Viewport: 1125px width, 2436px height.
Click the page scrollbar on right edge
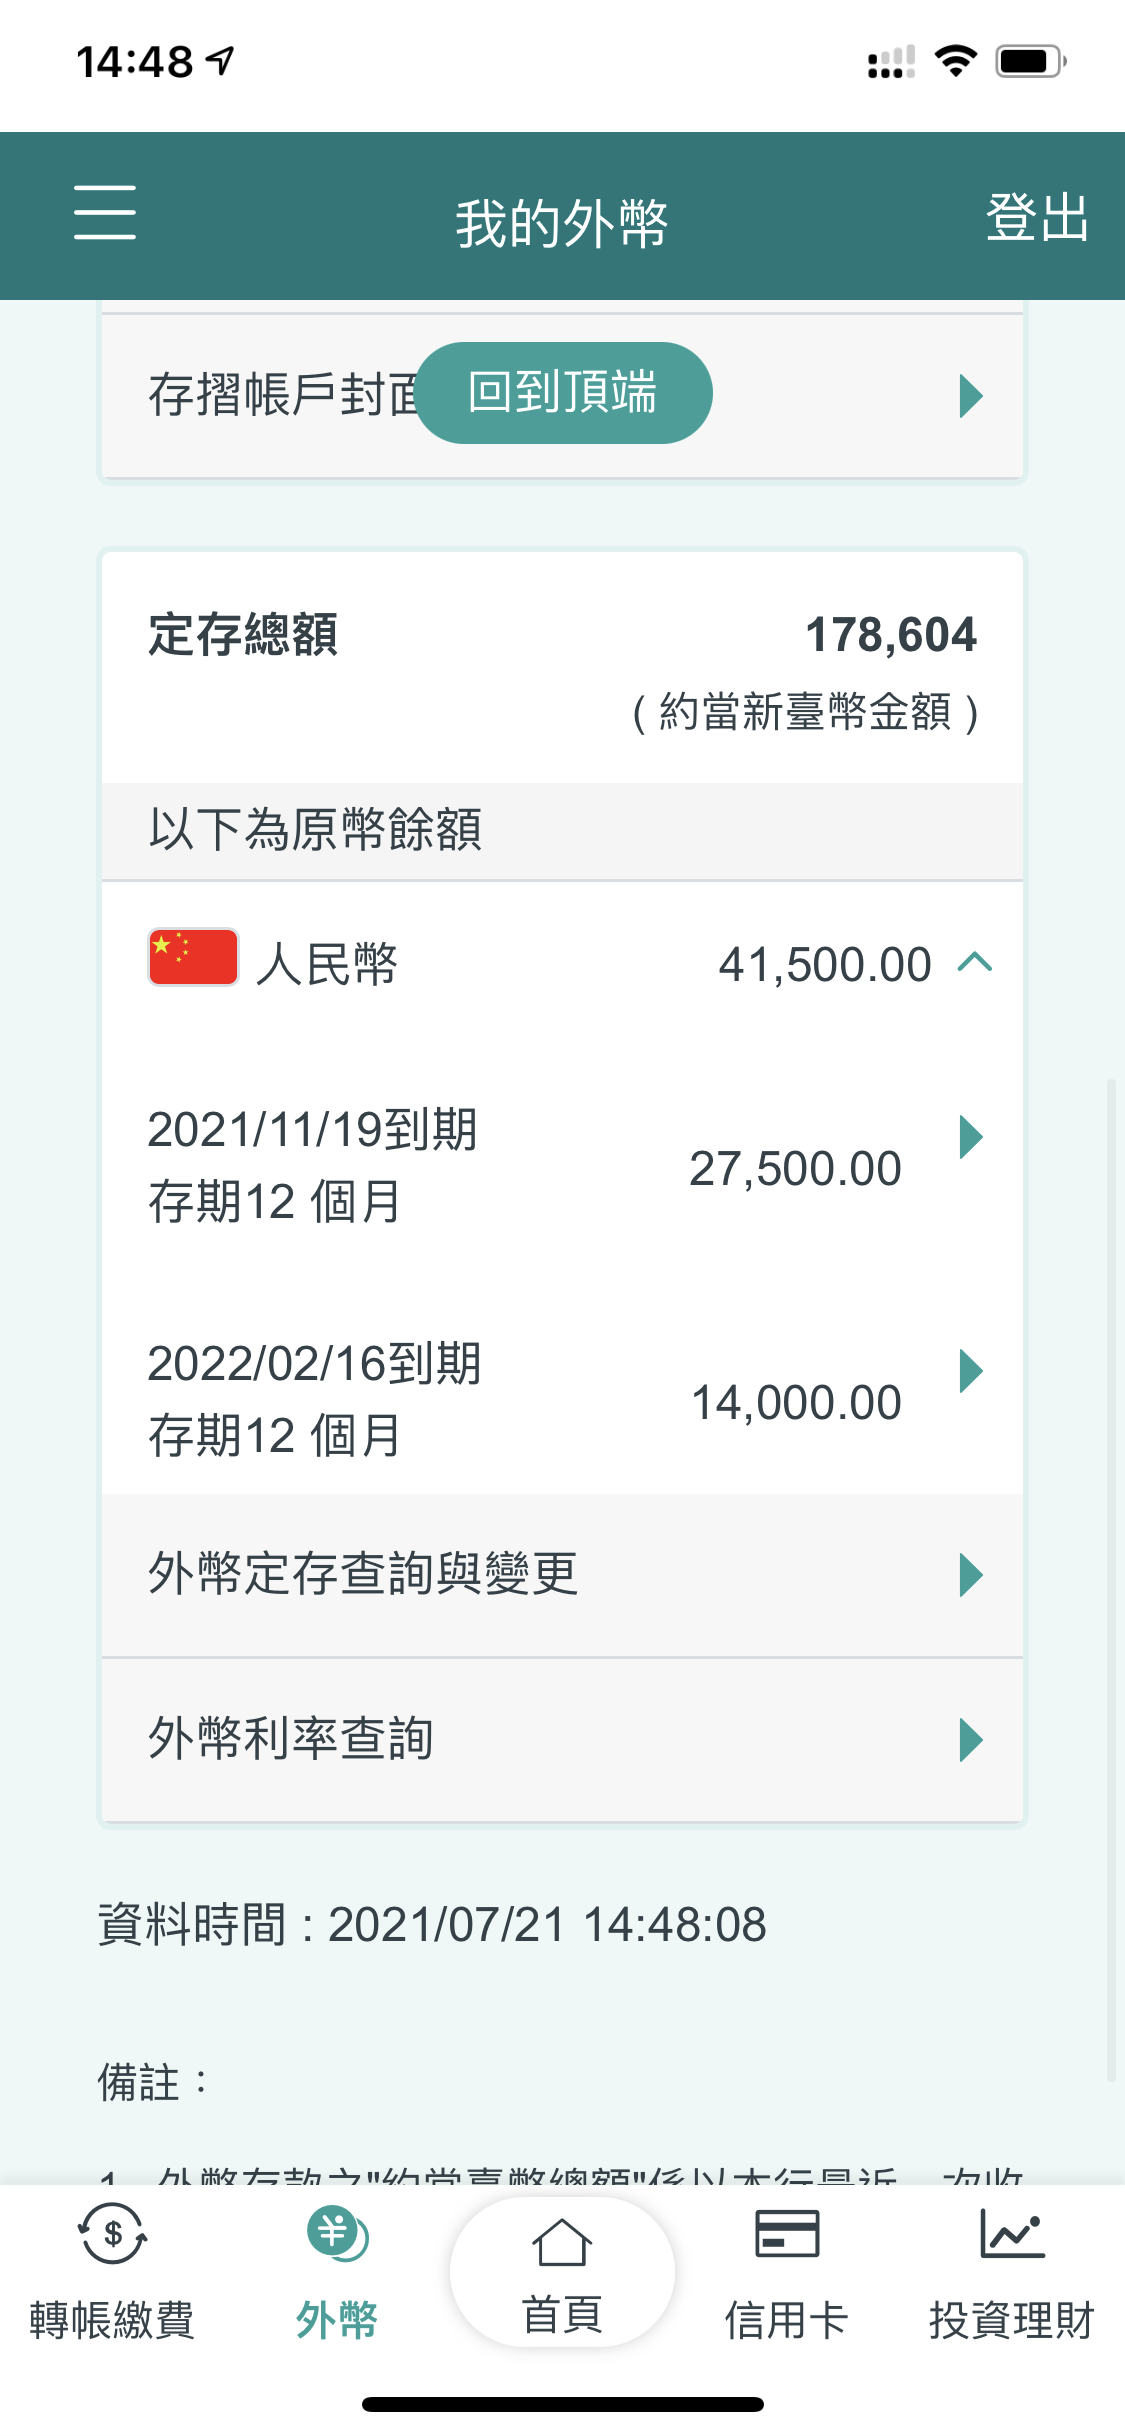tap(1111, 1580)
